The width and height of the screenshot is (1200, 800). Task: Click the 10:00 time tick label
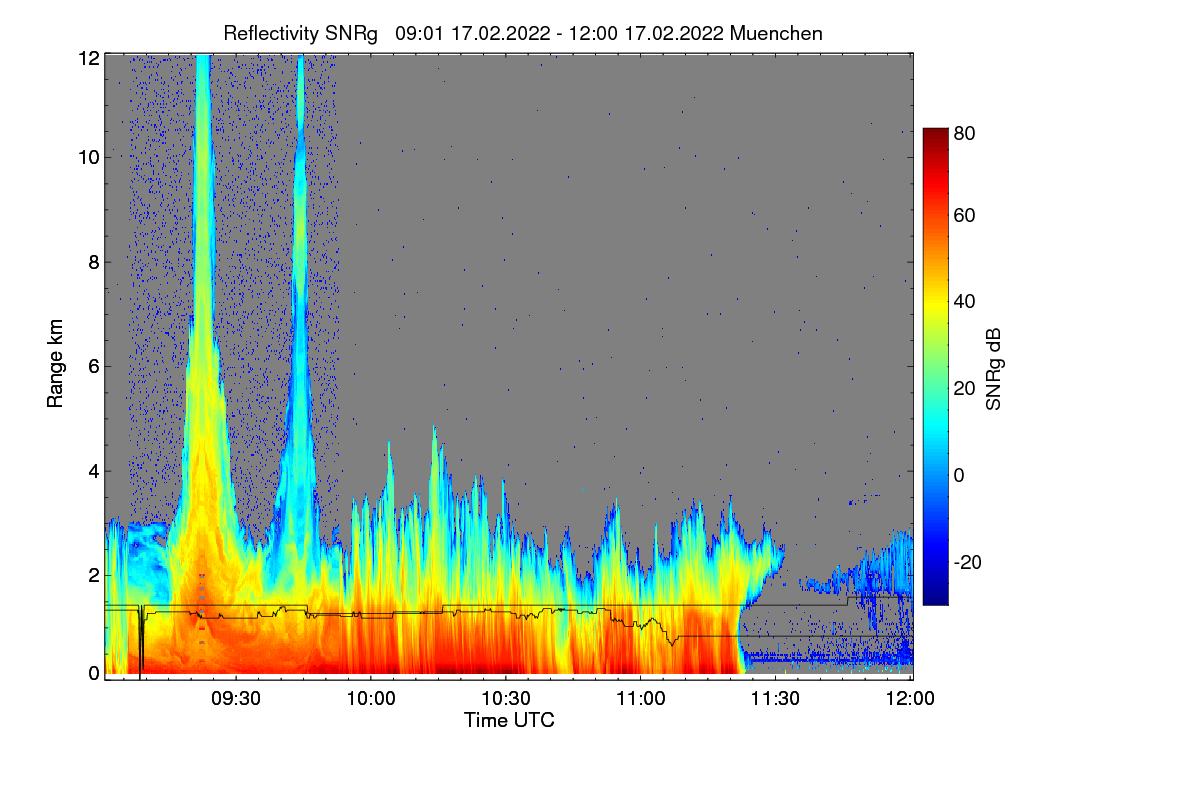point(371,698)
